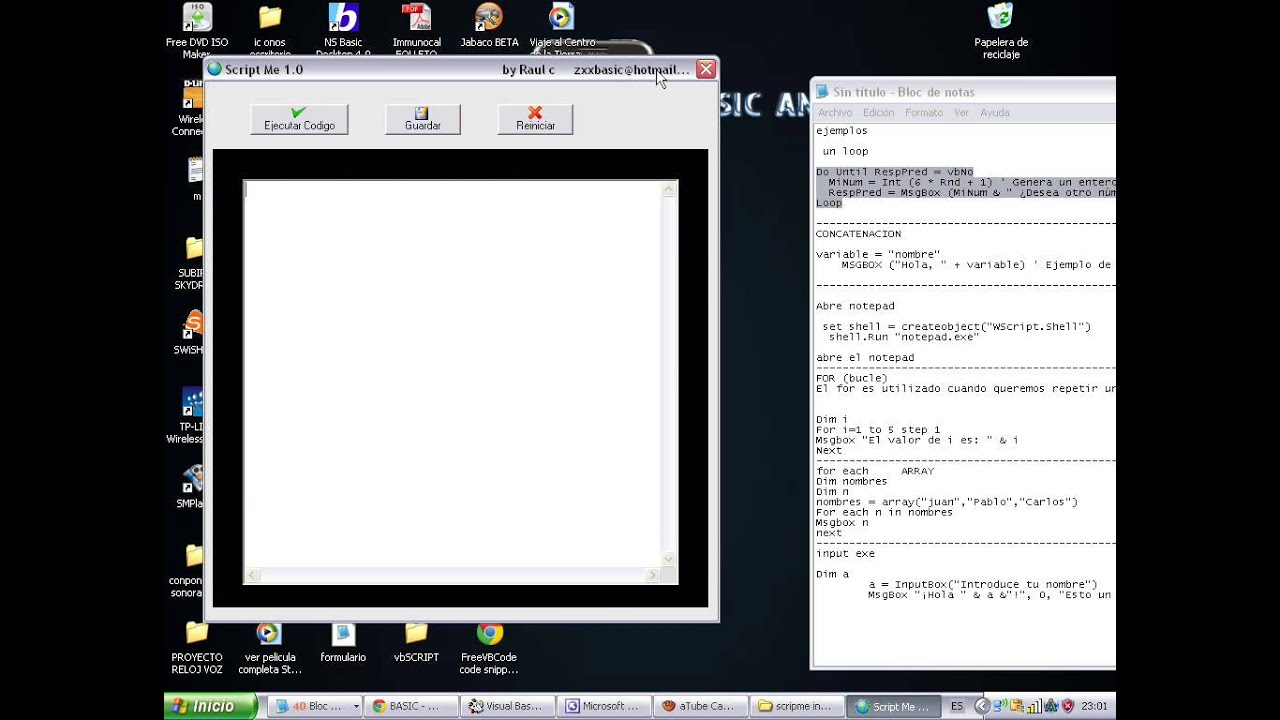The height and width of the screenshot is (720, 1280).
Task: Click the Sin título - Bloc de notas title bar
Action: pos(963,92)
